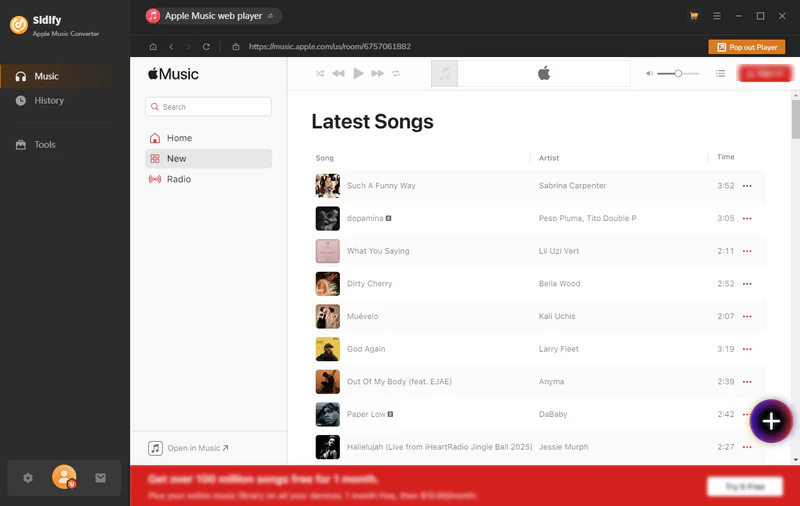The image size is (800, 506).
Task: Open more options for God Again
Action: coord(747,349)
